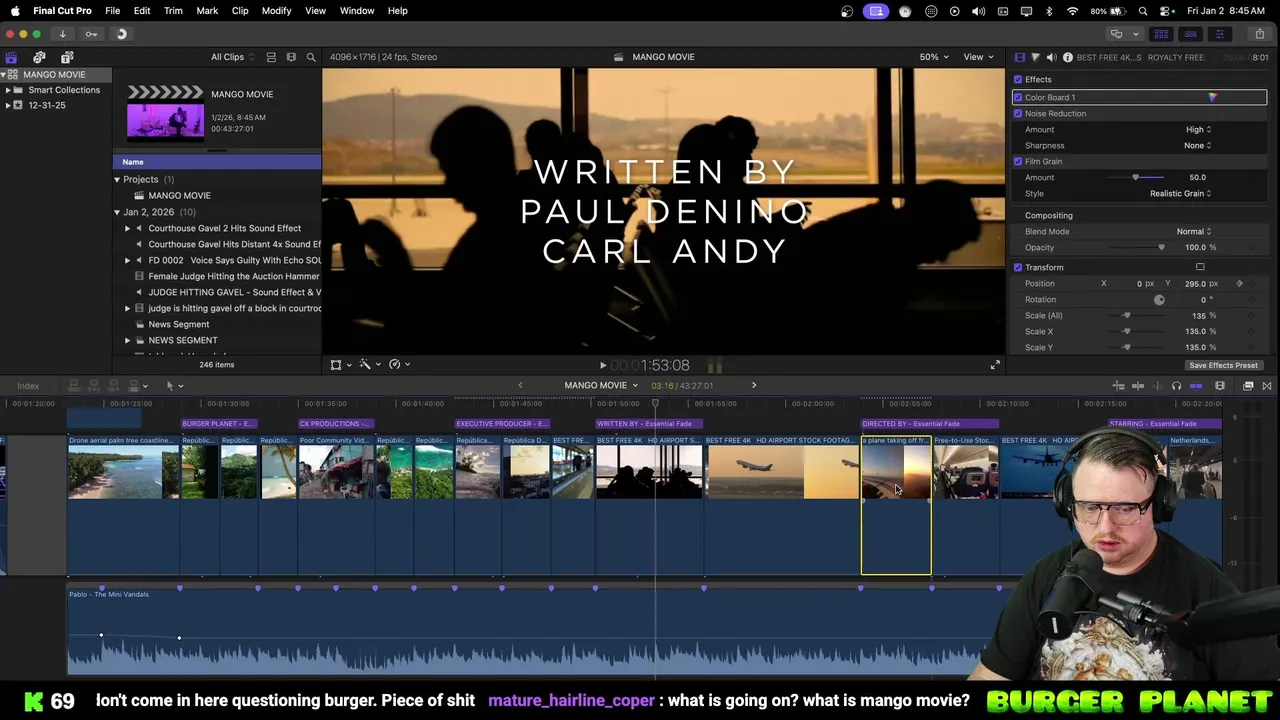Enter full screen viewer mode
This screenshot has height=720, width=1280.
coord(994,365)
